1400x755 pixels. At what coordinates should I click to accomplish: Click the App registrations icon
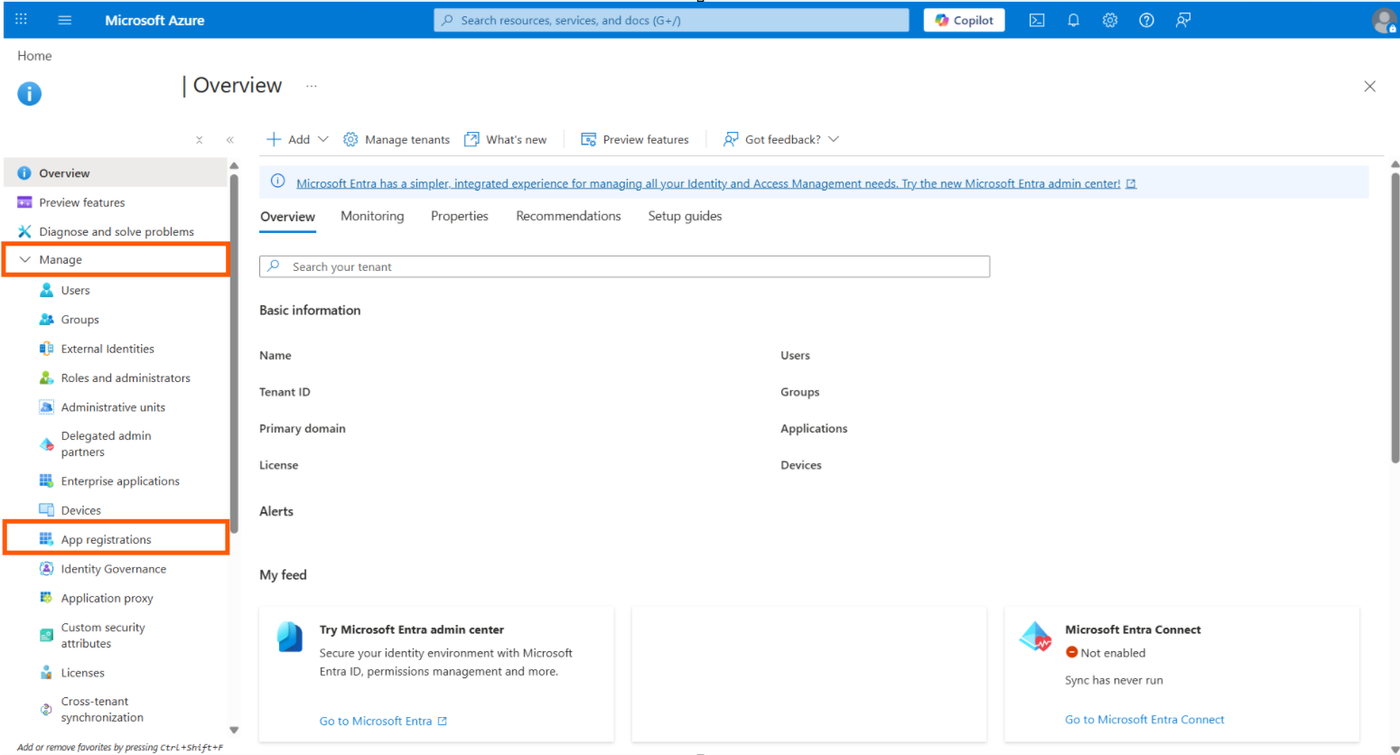click(x=46, y=539)
